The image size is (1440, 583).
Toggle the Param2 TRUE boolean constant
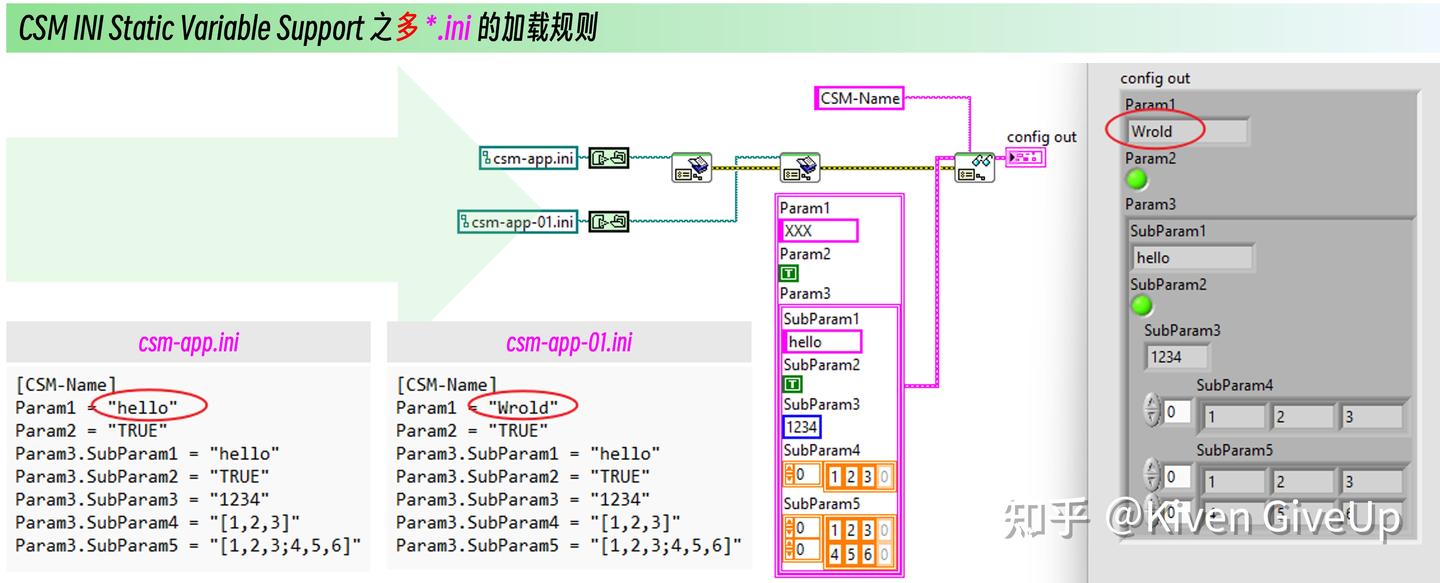click(789, 273)
